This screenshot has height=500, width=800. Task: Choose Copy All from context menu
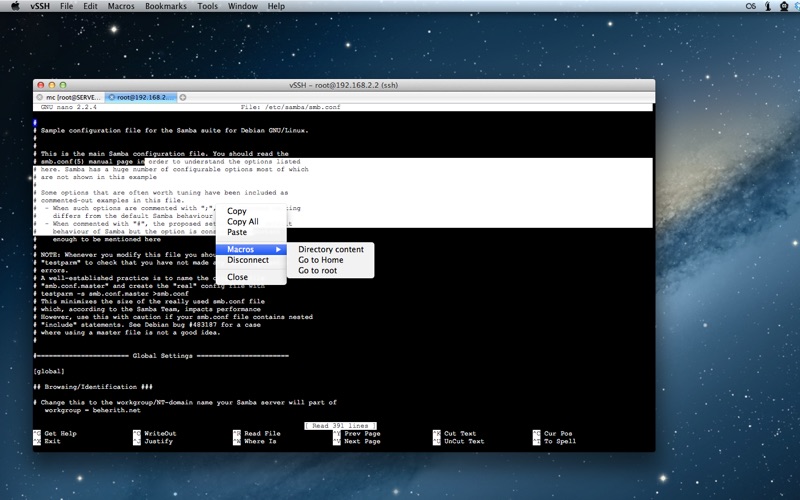(243, 222)
